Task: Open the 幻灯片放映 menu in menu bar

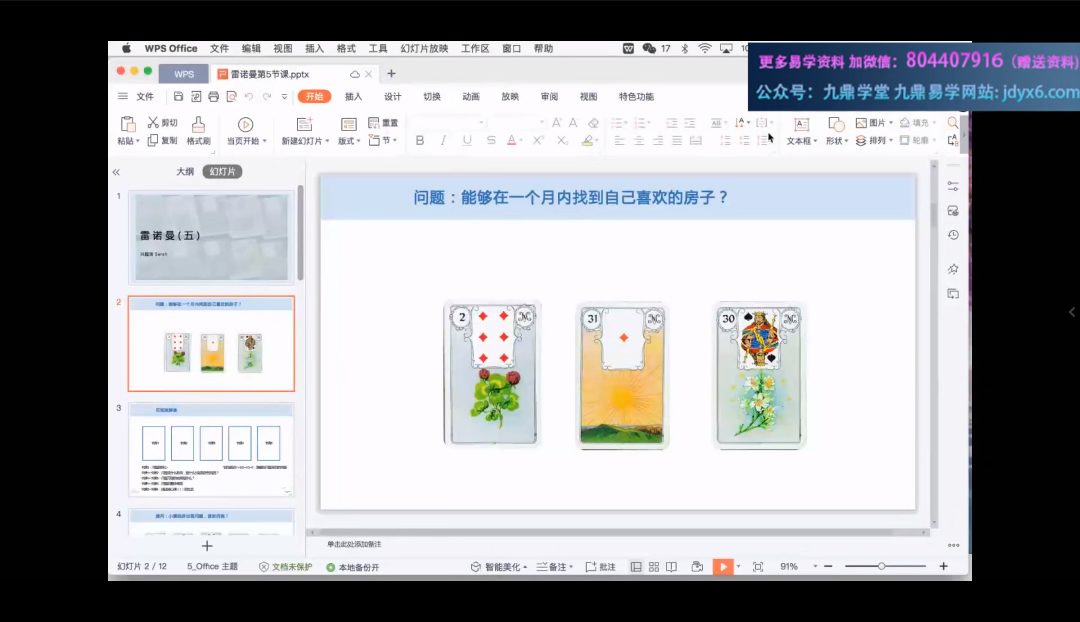Action: (424, 48)
